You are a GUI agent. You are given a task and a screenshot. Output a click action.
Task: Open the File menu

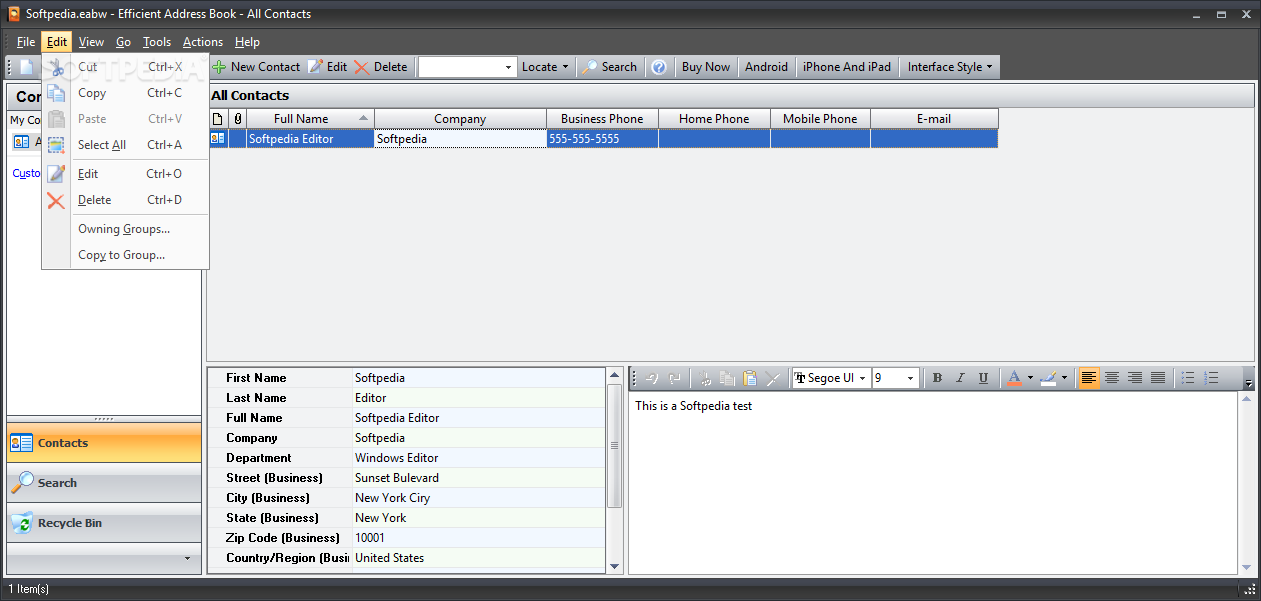(26, 42)
